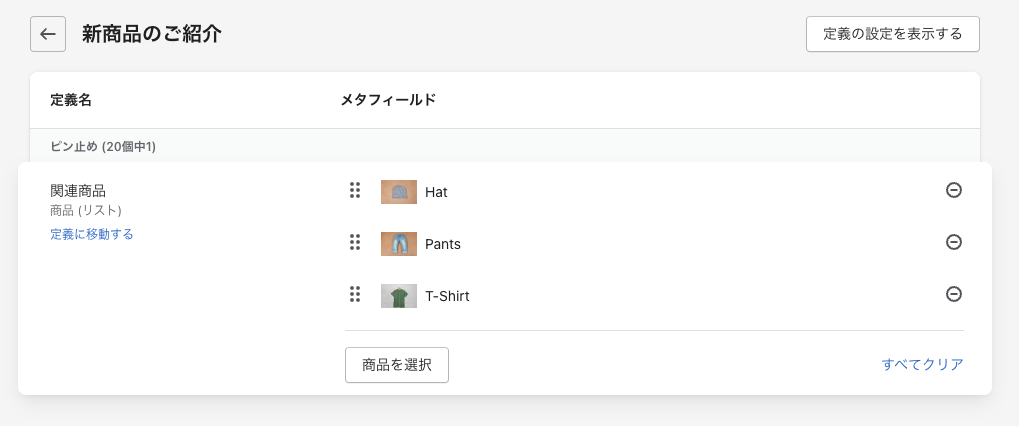
Task: Remove Hat from related products
Action: 954,190
